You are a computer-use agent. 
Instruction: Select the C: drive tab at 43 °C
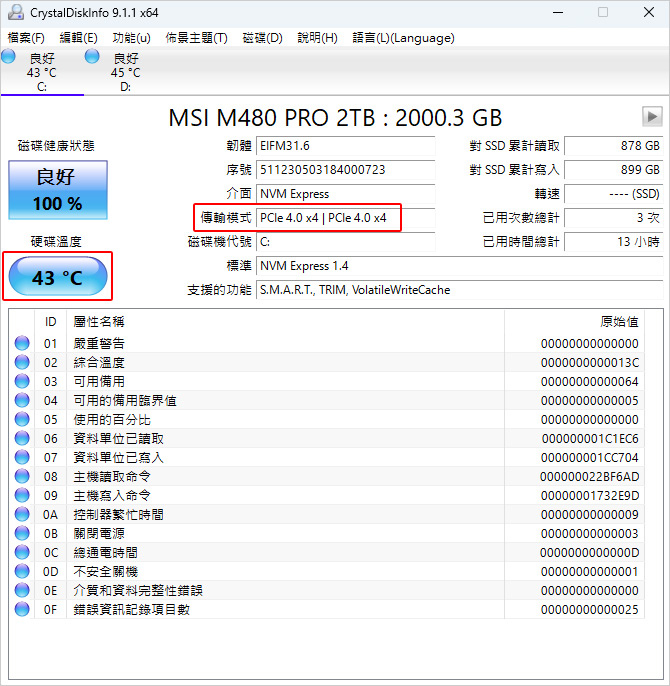(42, 72)
